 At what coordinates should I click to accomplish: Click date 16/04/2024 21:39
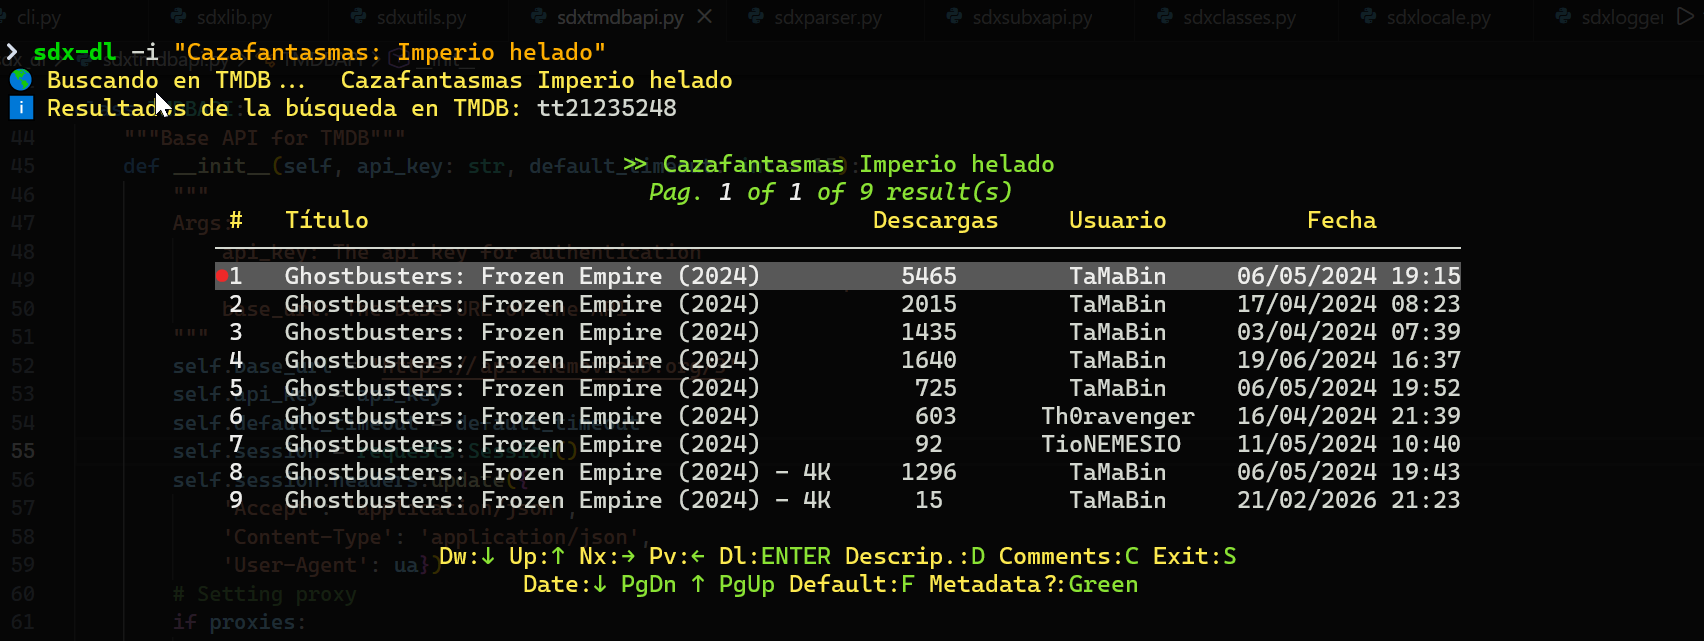1348,416
